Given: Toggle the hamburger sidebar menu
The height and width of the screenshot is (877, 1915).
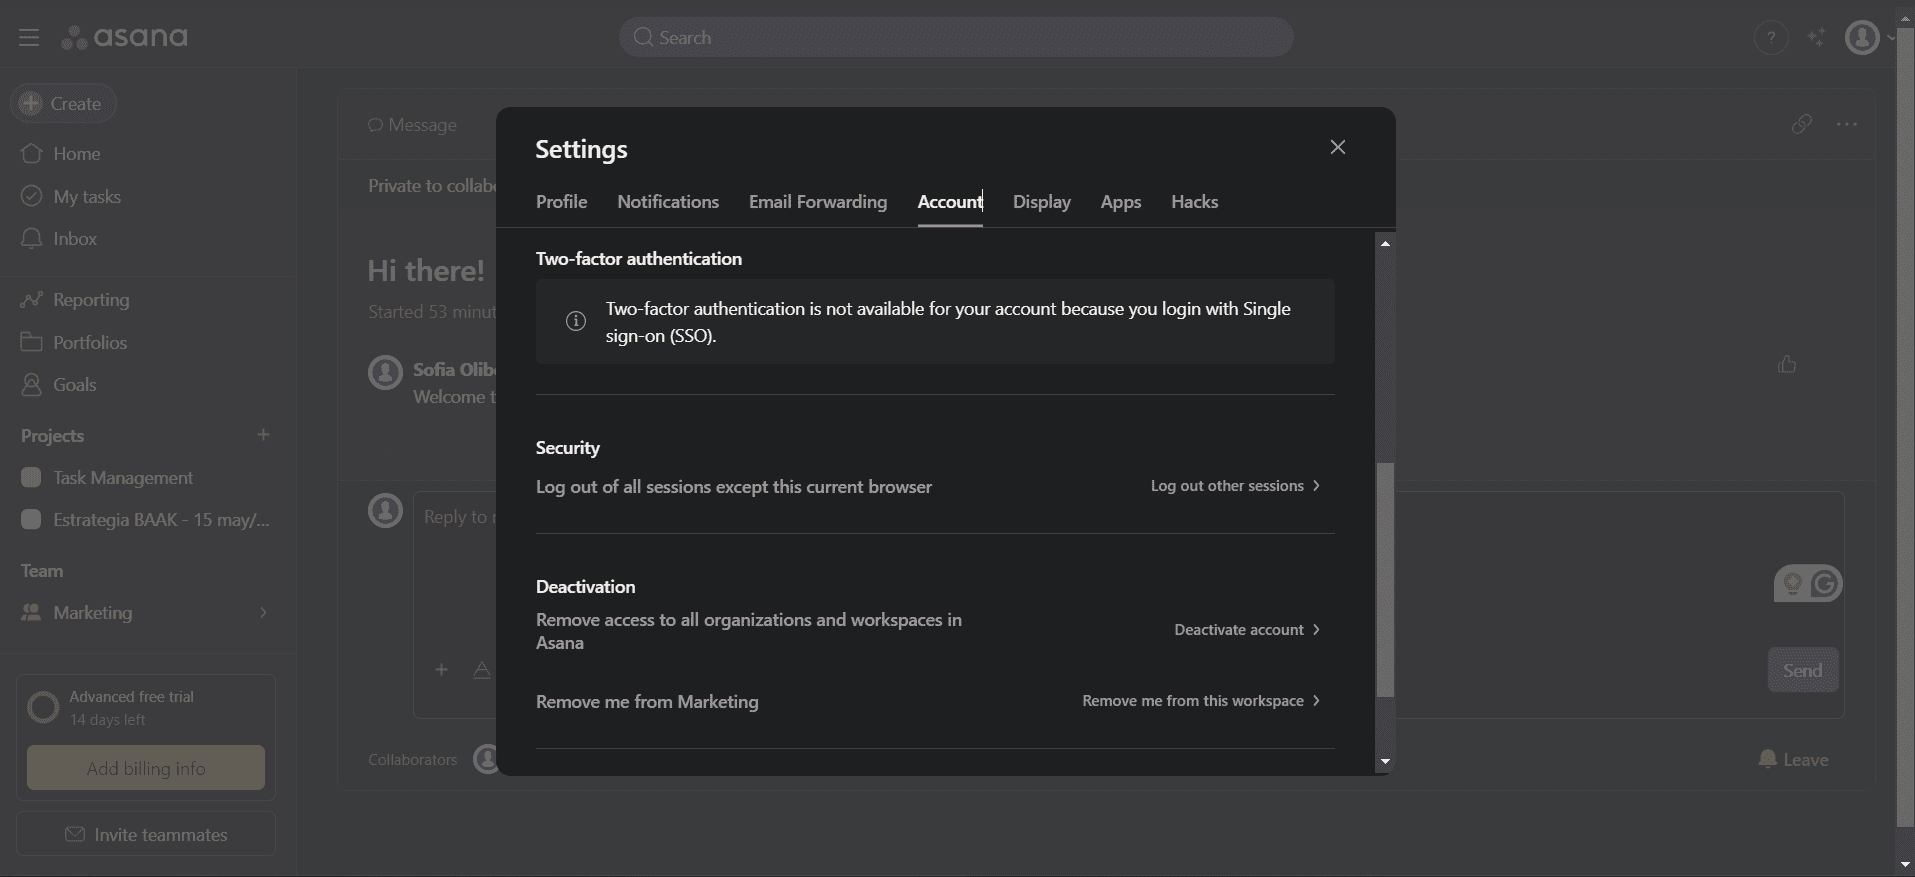Looking at the screenshot, I should [x=28, y=38].
